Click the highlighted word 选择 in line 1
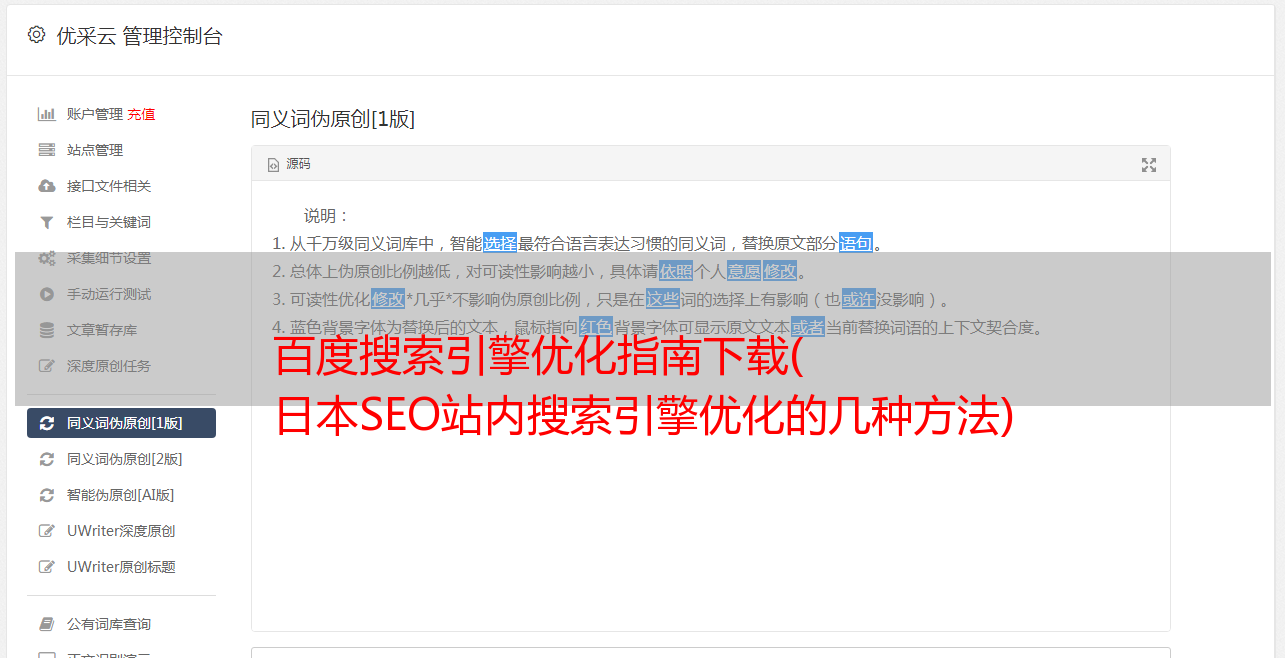The width and height of the screenshot is (1285, 658). 500,243
